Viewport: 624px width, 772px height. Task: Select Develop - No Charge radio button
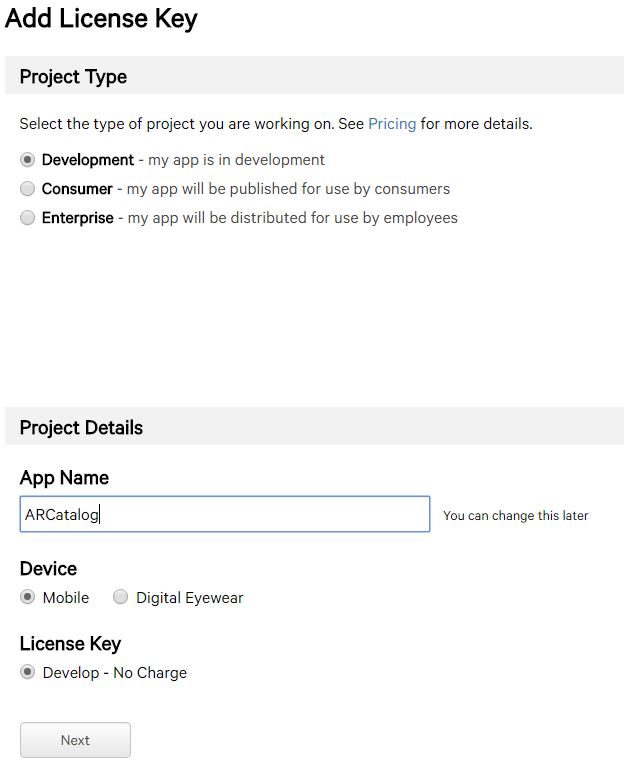click(28, 672)
